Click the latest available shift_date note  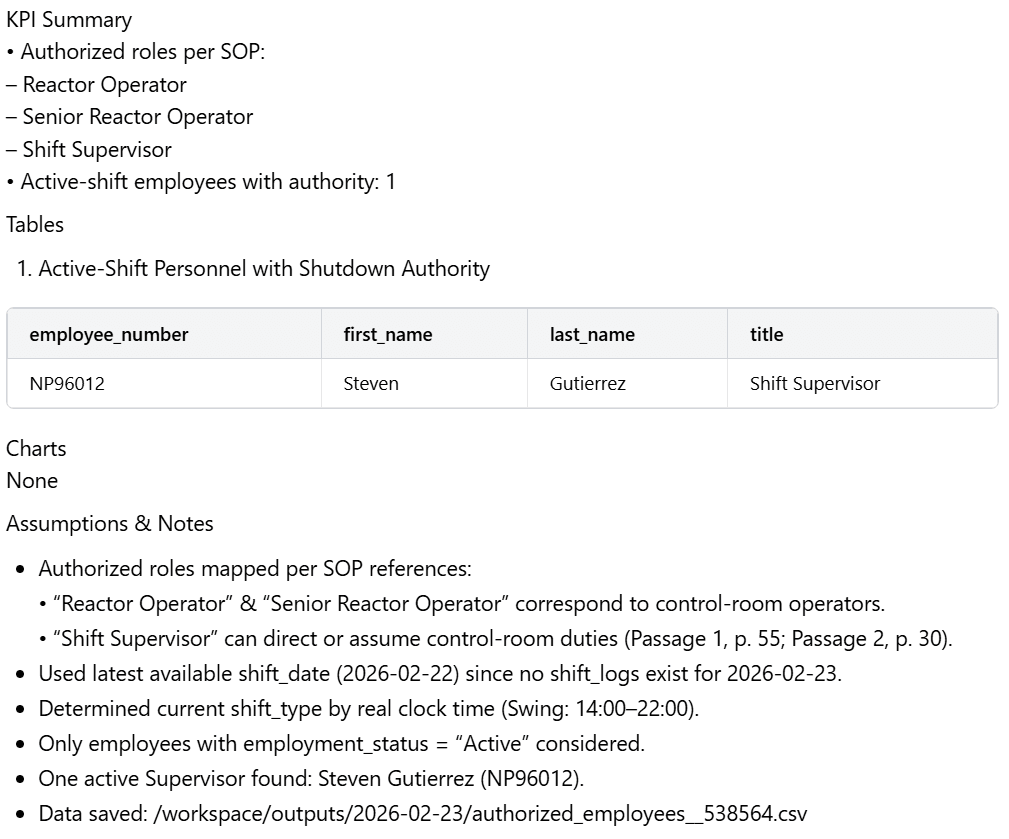440,673
